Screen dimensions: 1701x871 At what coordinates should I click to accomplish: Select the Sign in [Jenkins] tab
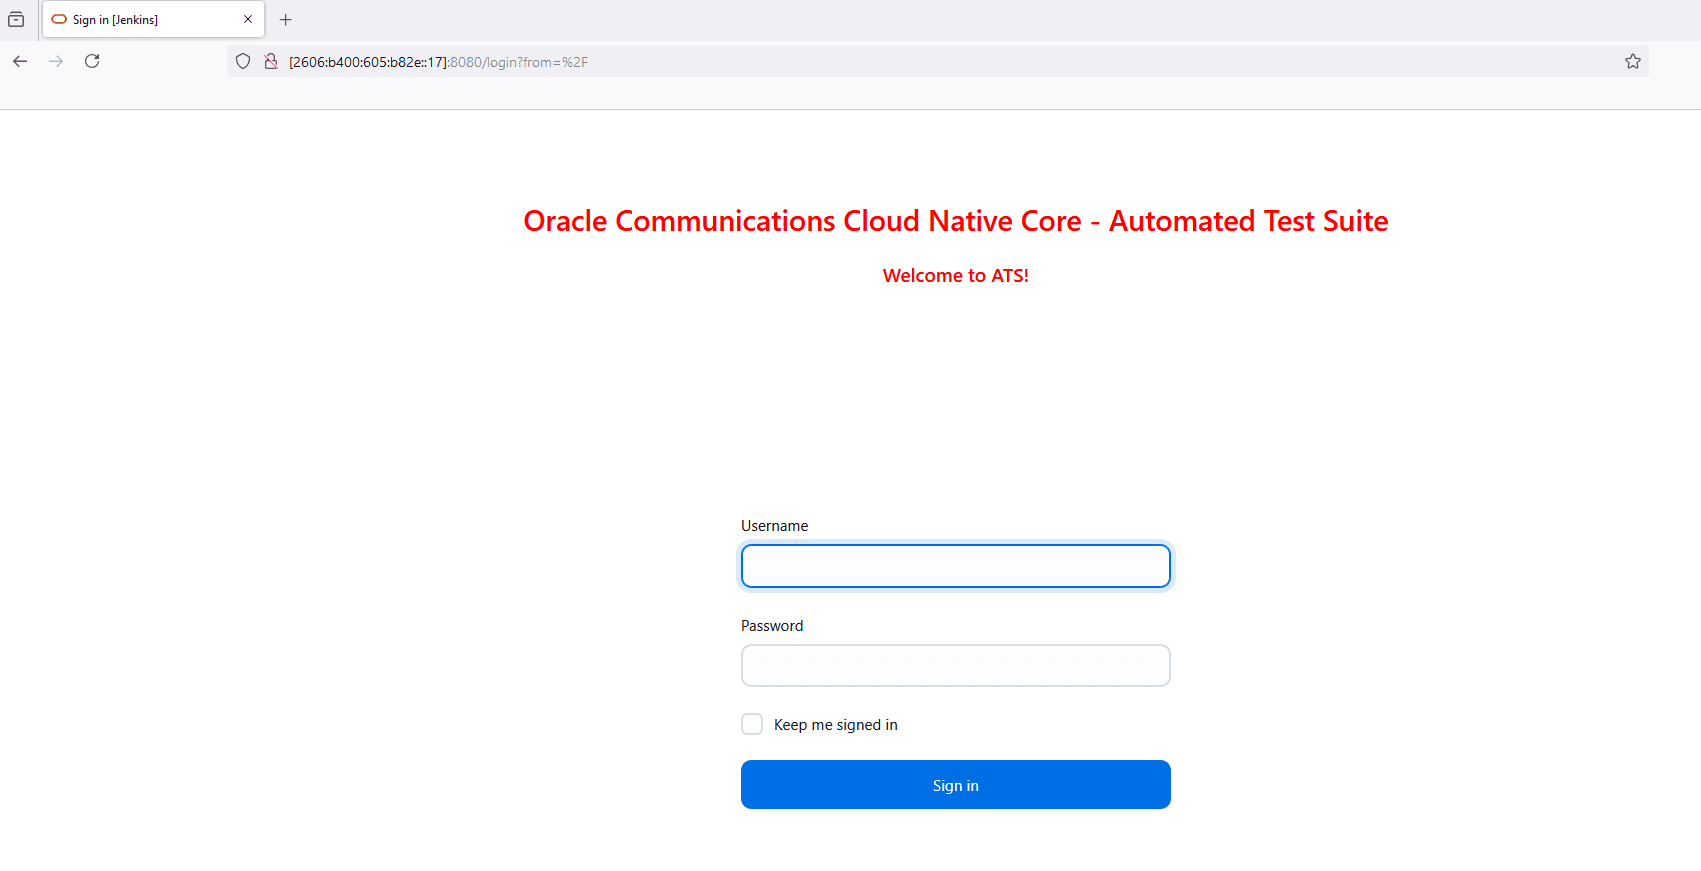[153, 19]
